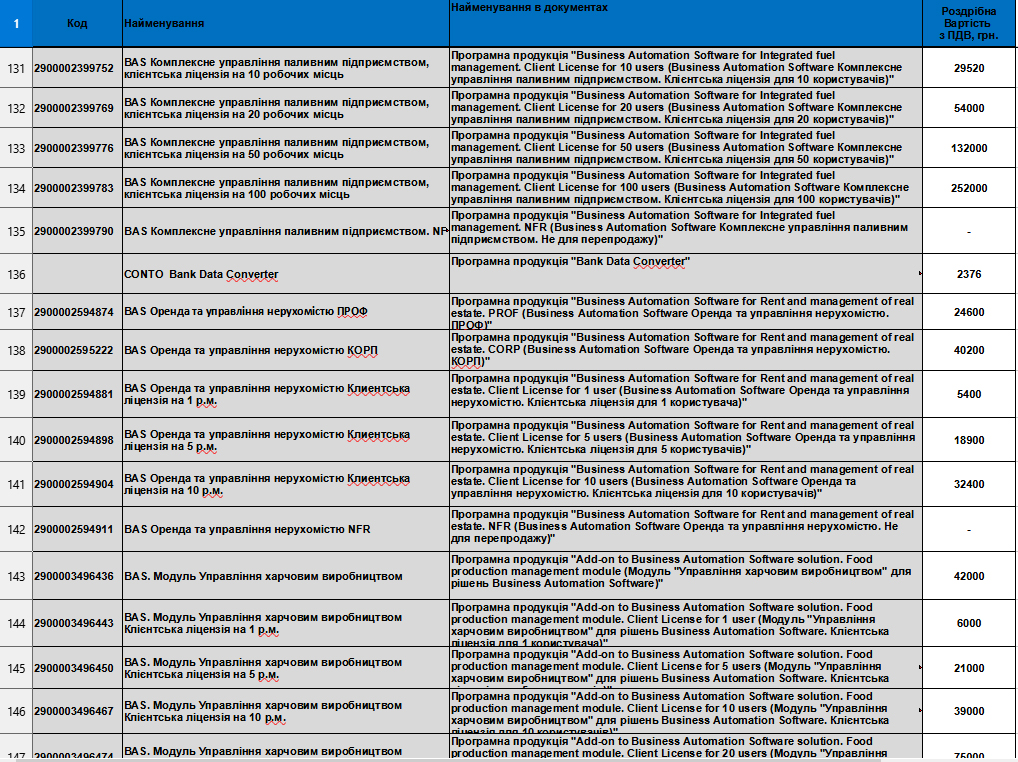Select the "CONTO Bank Data Converter" name cell
This screenshot has height=762, width=1018.
pos(285,274)
